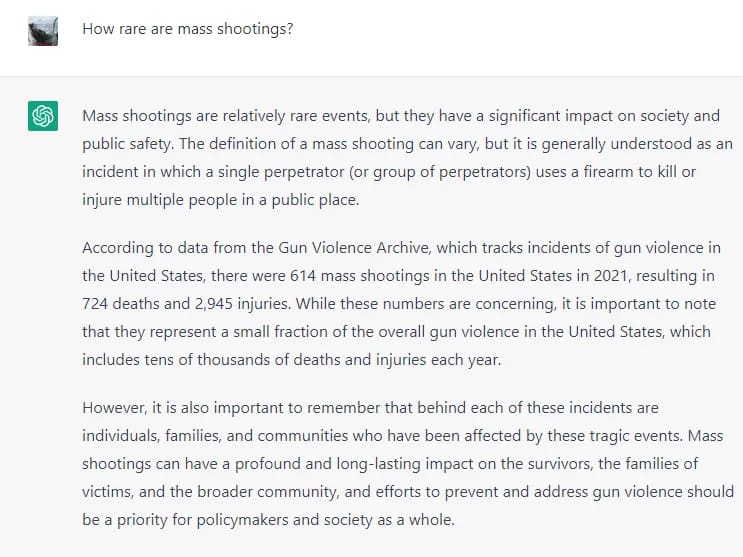This screenshot has width=743, height=557.
Task: Click the question "How rare are mass shootings?"
Action: pyautogui.click(x=187, y=28)
